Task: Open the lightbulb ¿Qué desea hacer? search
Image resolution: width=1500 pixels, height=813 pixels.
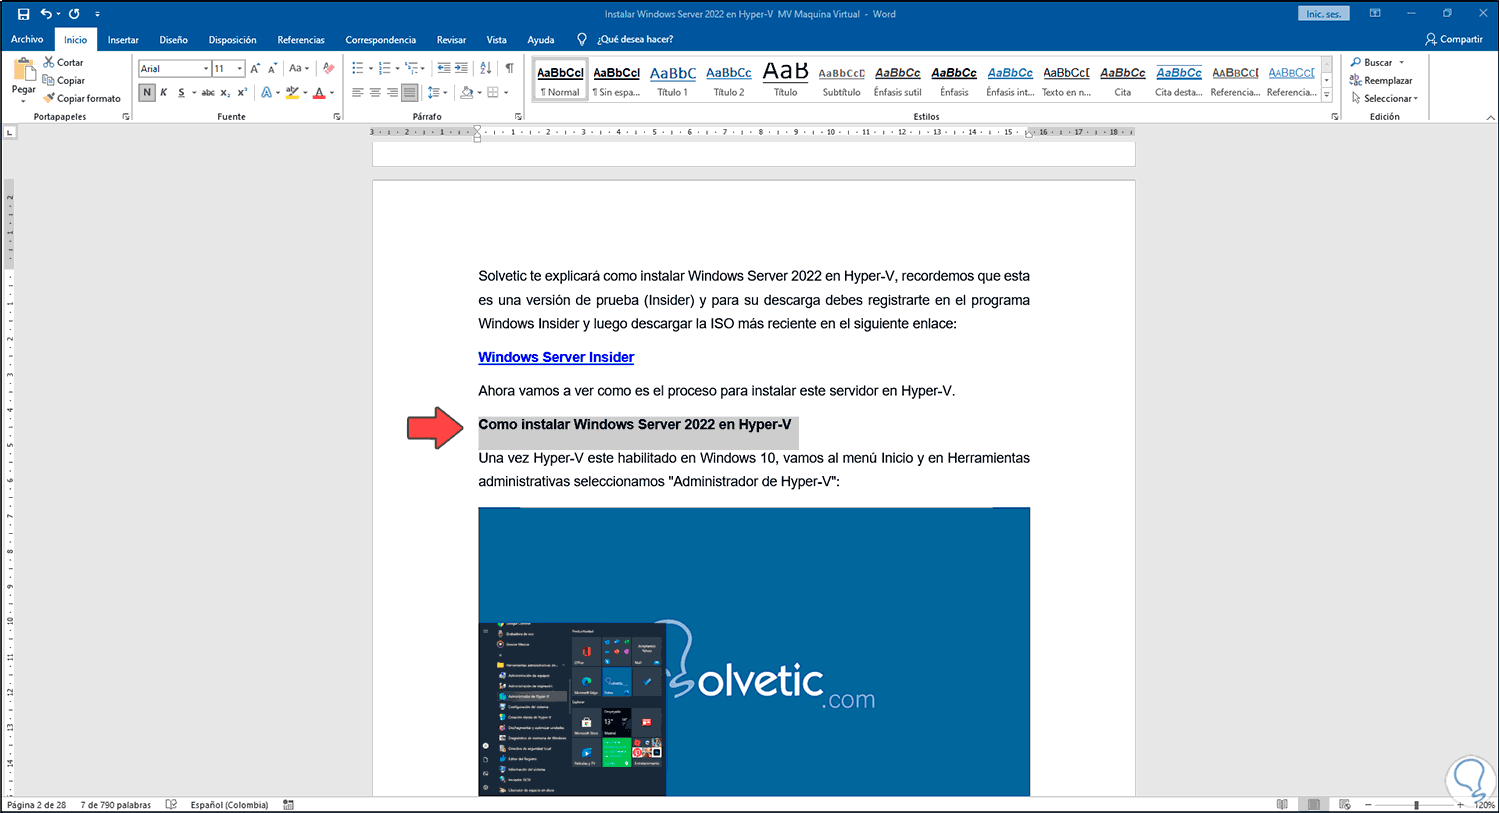Action: 625,39
